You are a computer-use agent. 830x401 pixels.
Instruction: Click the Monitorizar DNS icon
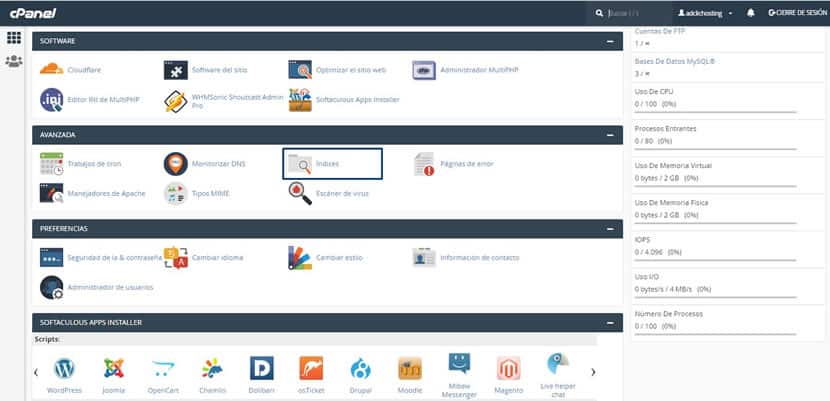click(175, 164)
